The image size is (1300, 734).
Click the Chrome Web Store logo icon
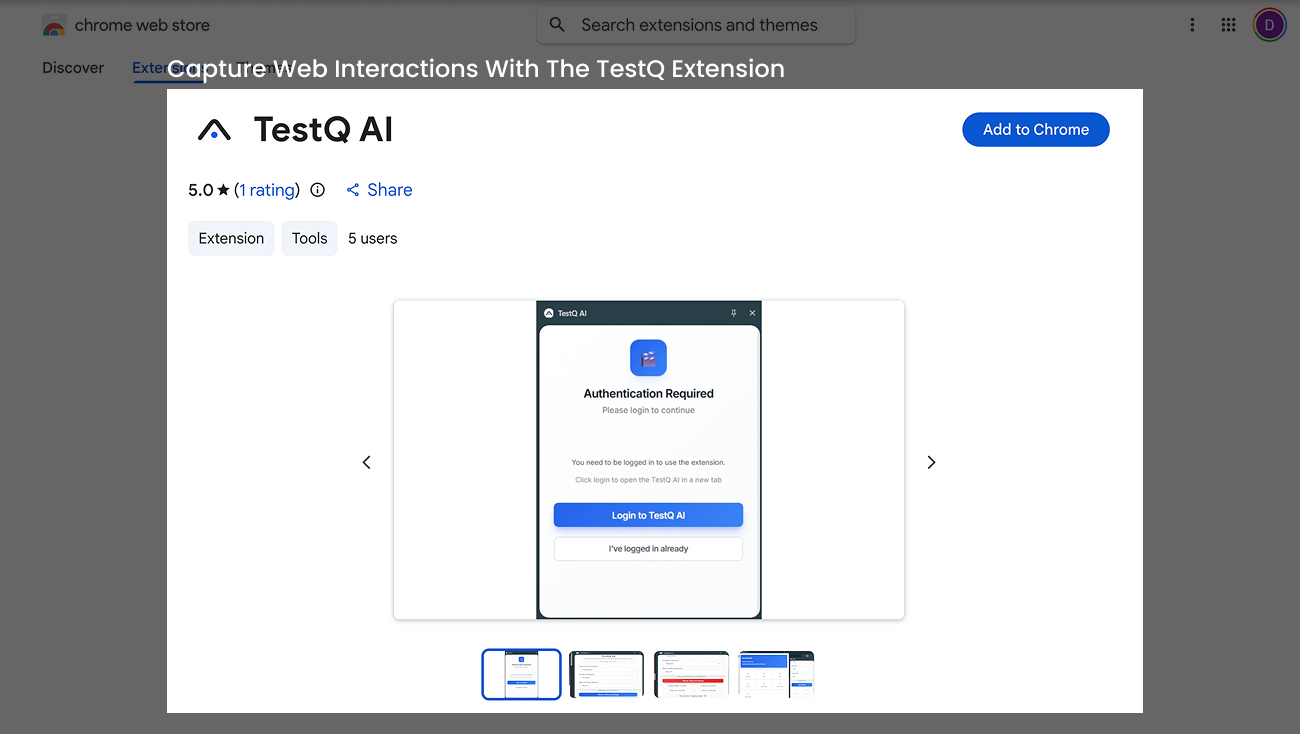[x=54, y=26]
